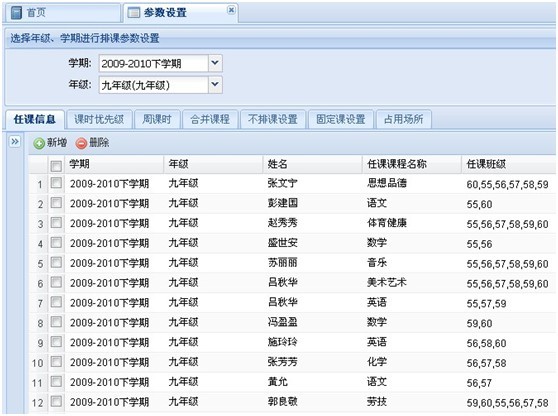The height and width of the screenshot is (416, 558).
Task: Select the checkbox for 郭良敬 row 12
Action: tap(56, 401)
